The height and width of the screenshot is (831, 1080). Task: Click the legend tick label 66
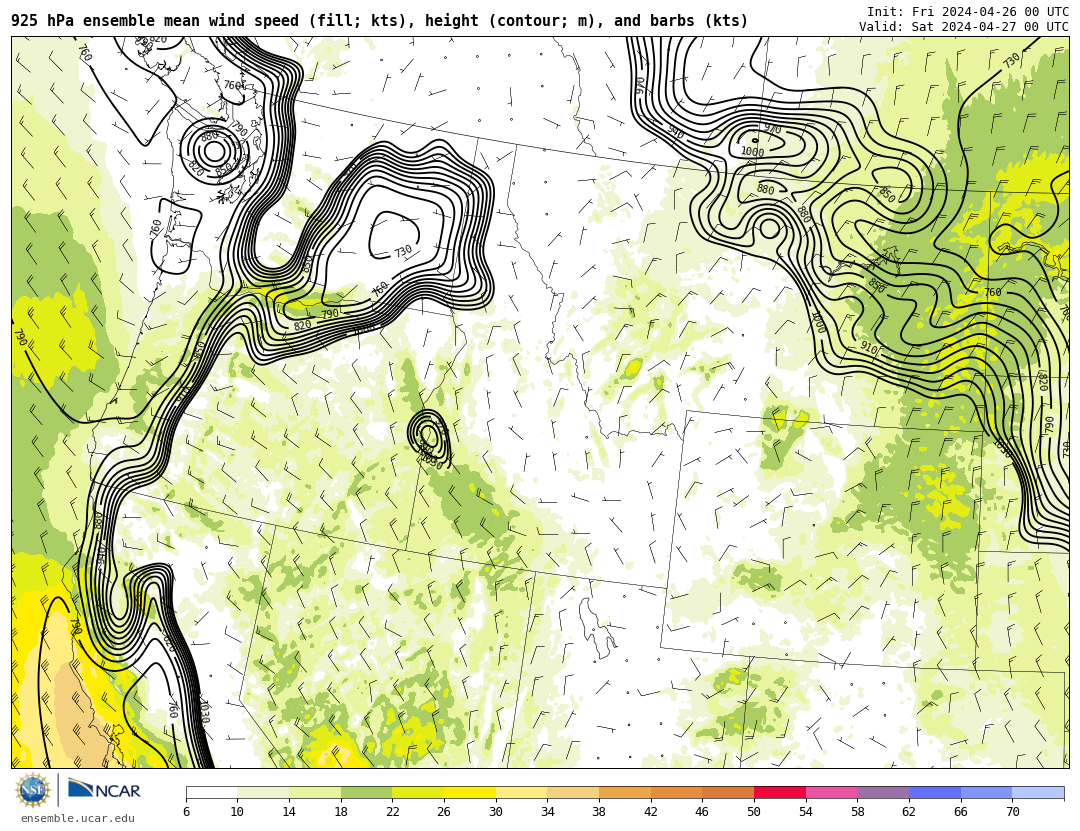click(961, 812)
